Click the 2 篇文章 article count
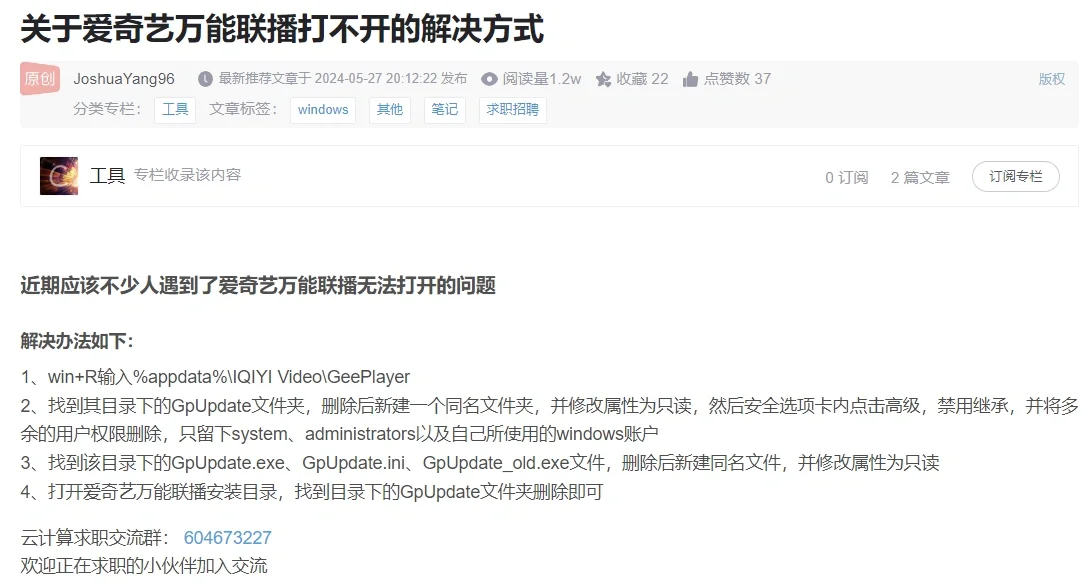Image resolution: width=1089 pixels, height=587 pixels. point(920,177)
